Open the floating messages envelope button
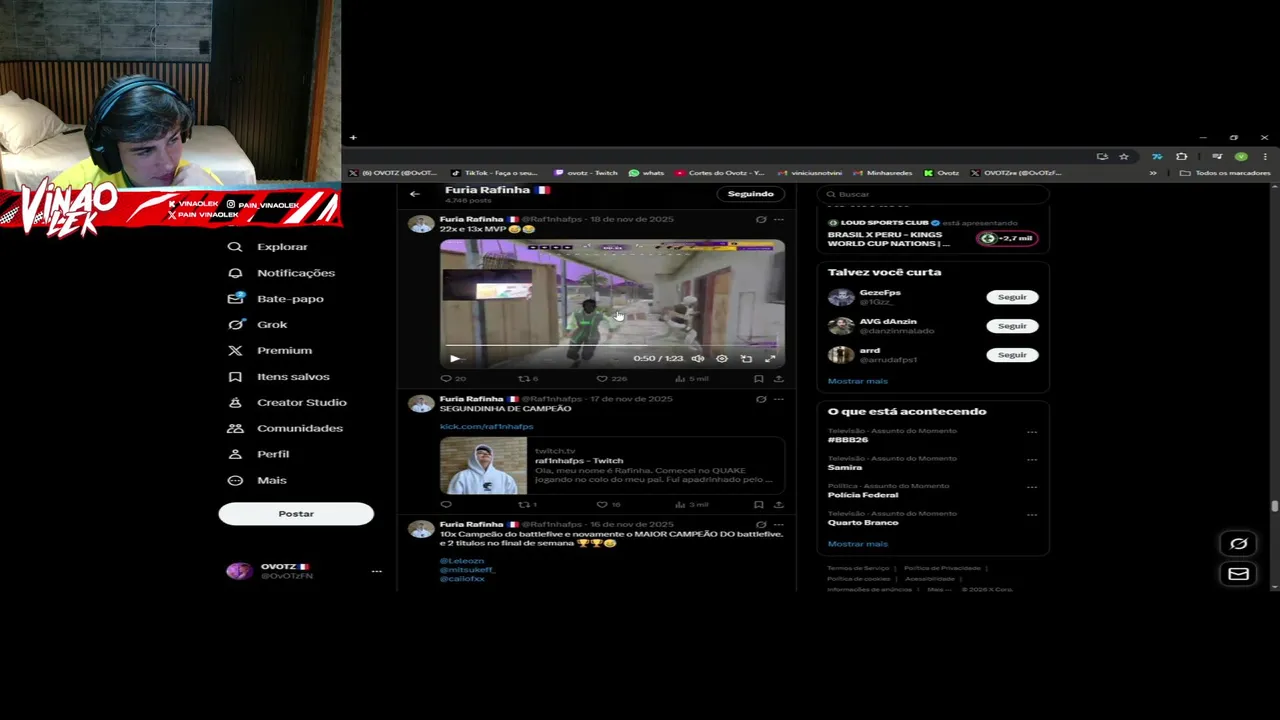The image size is (1280, 720). (1239, 574)
